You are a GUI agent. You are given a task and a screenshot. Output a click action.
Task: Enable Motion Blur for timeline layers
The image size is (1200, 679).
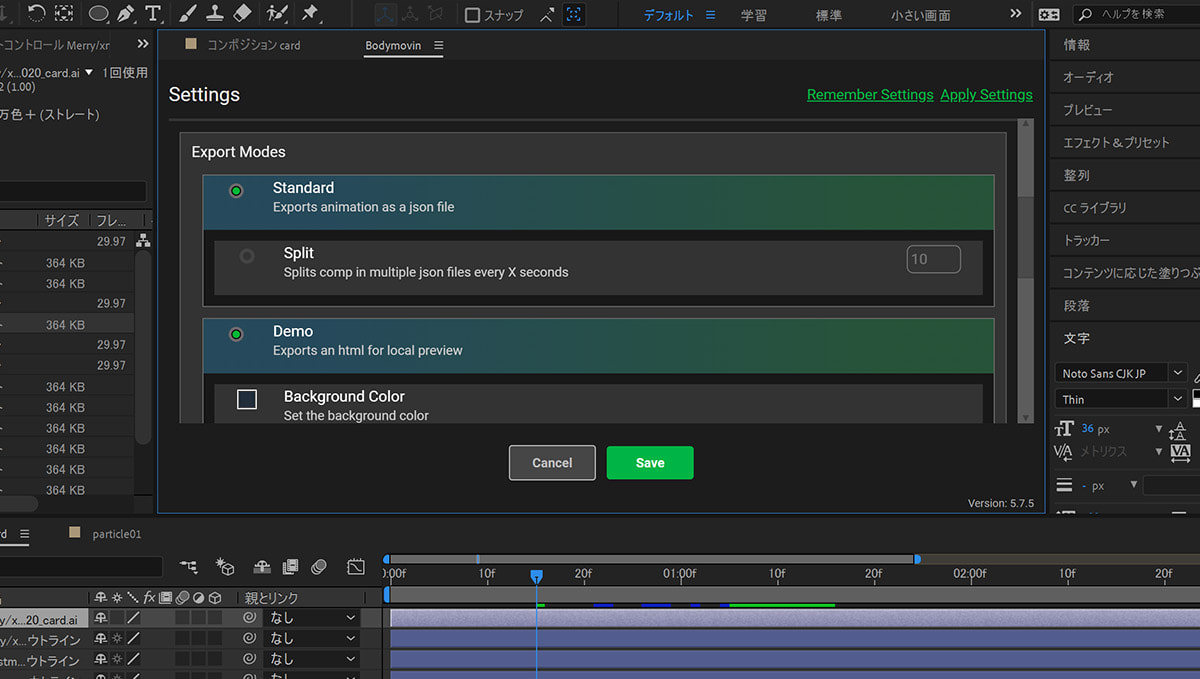coord(319,567)
